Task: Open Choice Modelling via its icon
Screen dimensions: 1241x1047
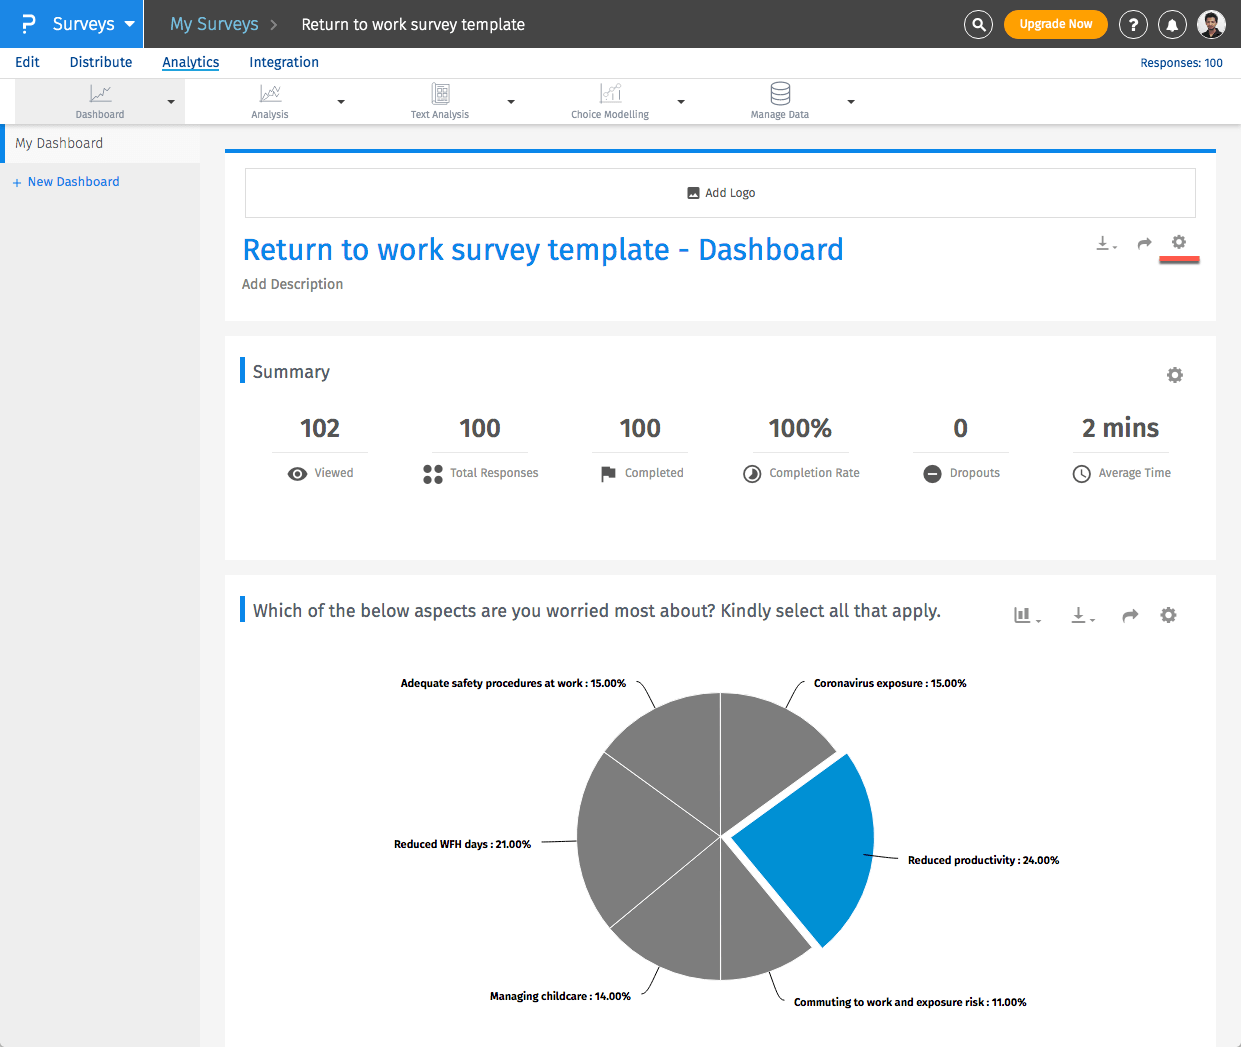Action: tap(609, 95)
